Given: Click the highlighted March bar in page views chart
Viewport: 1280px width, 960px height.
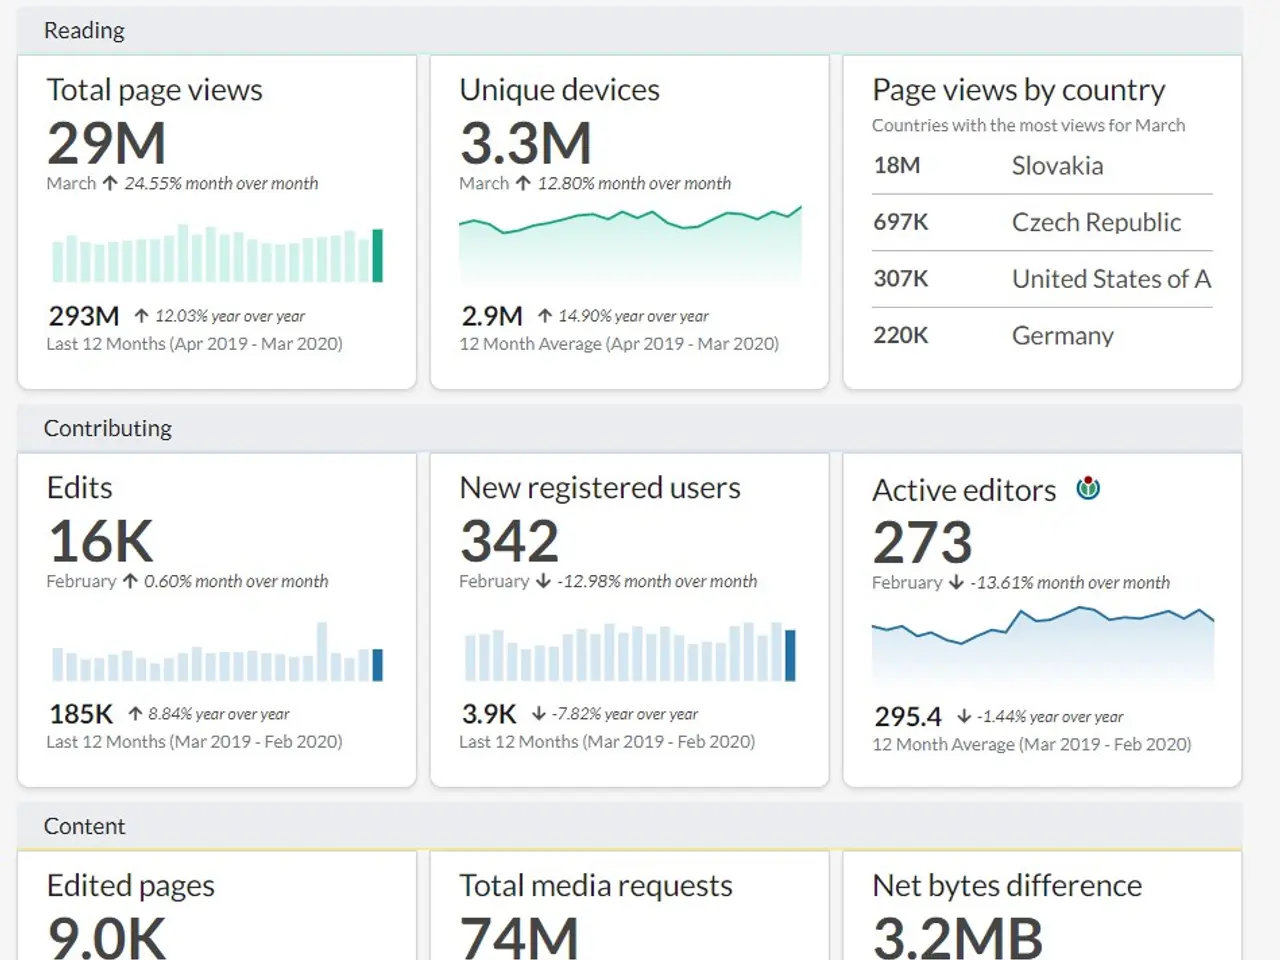Looking at the screenshot, I should (x=377, y=256).
